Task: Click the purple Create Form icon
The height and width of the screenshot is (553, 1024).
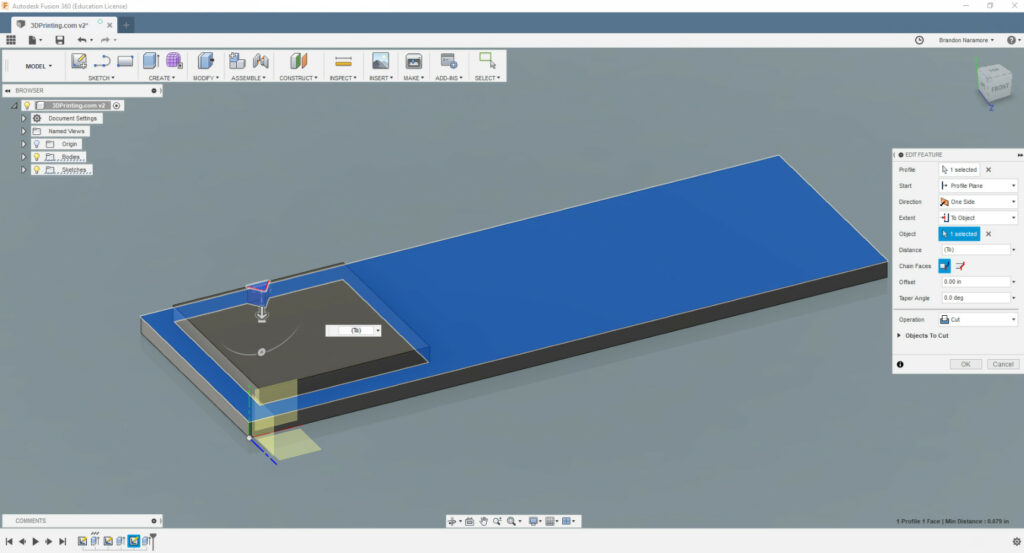Action: (174, 61)
